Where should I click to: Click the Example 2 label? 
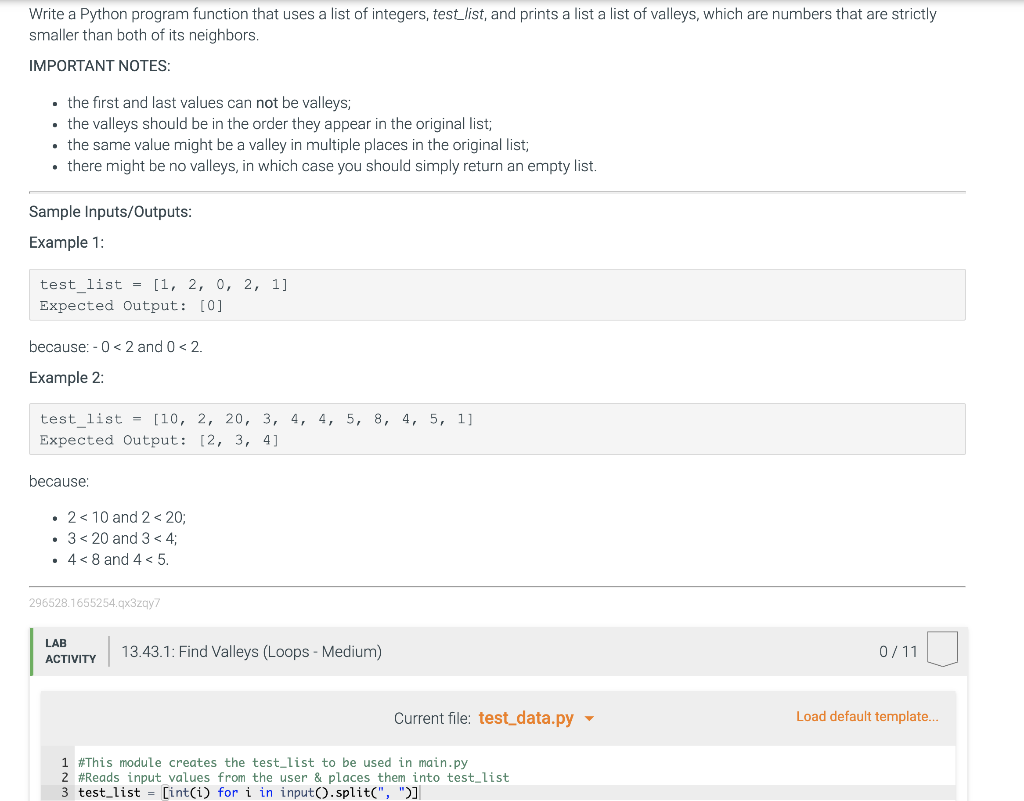click(x=66, y=377)
